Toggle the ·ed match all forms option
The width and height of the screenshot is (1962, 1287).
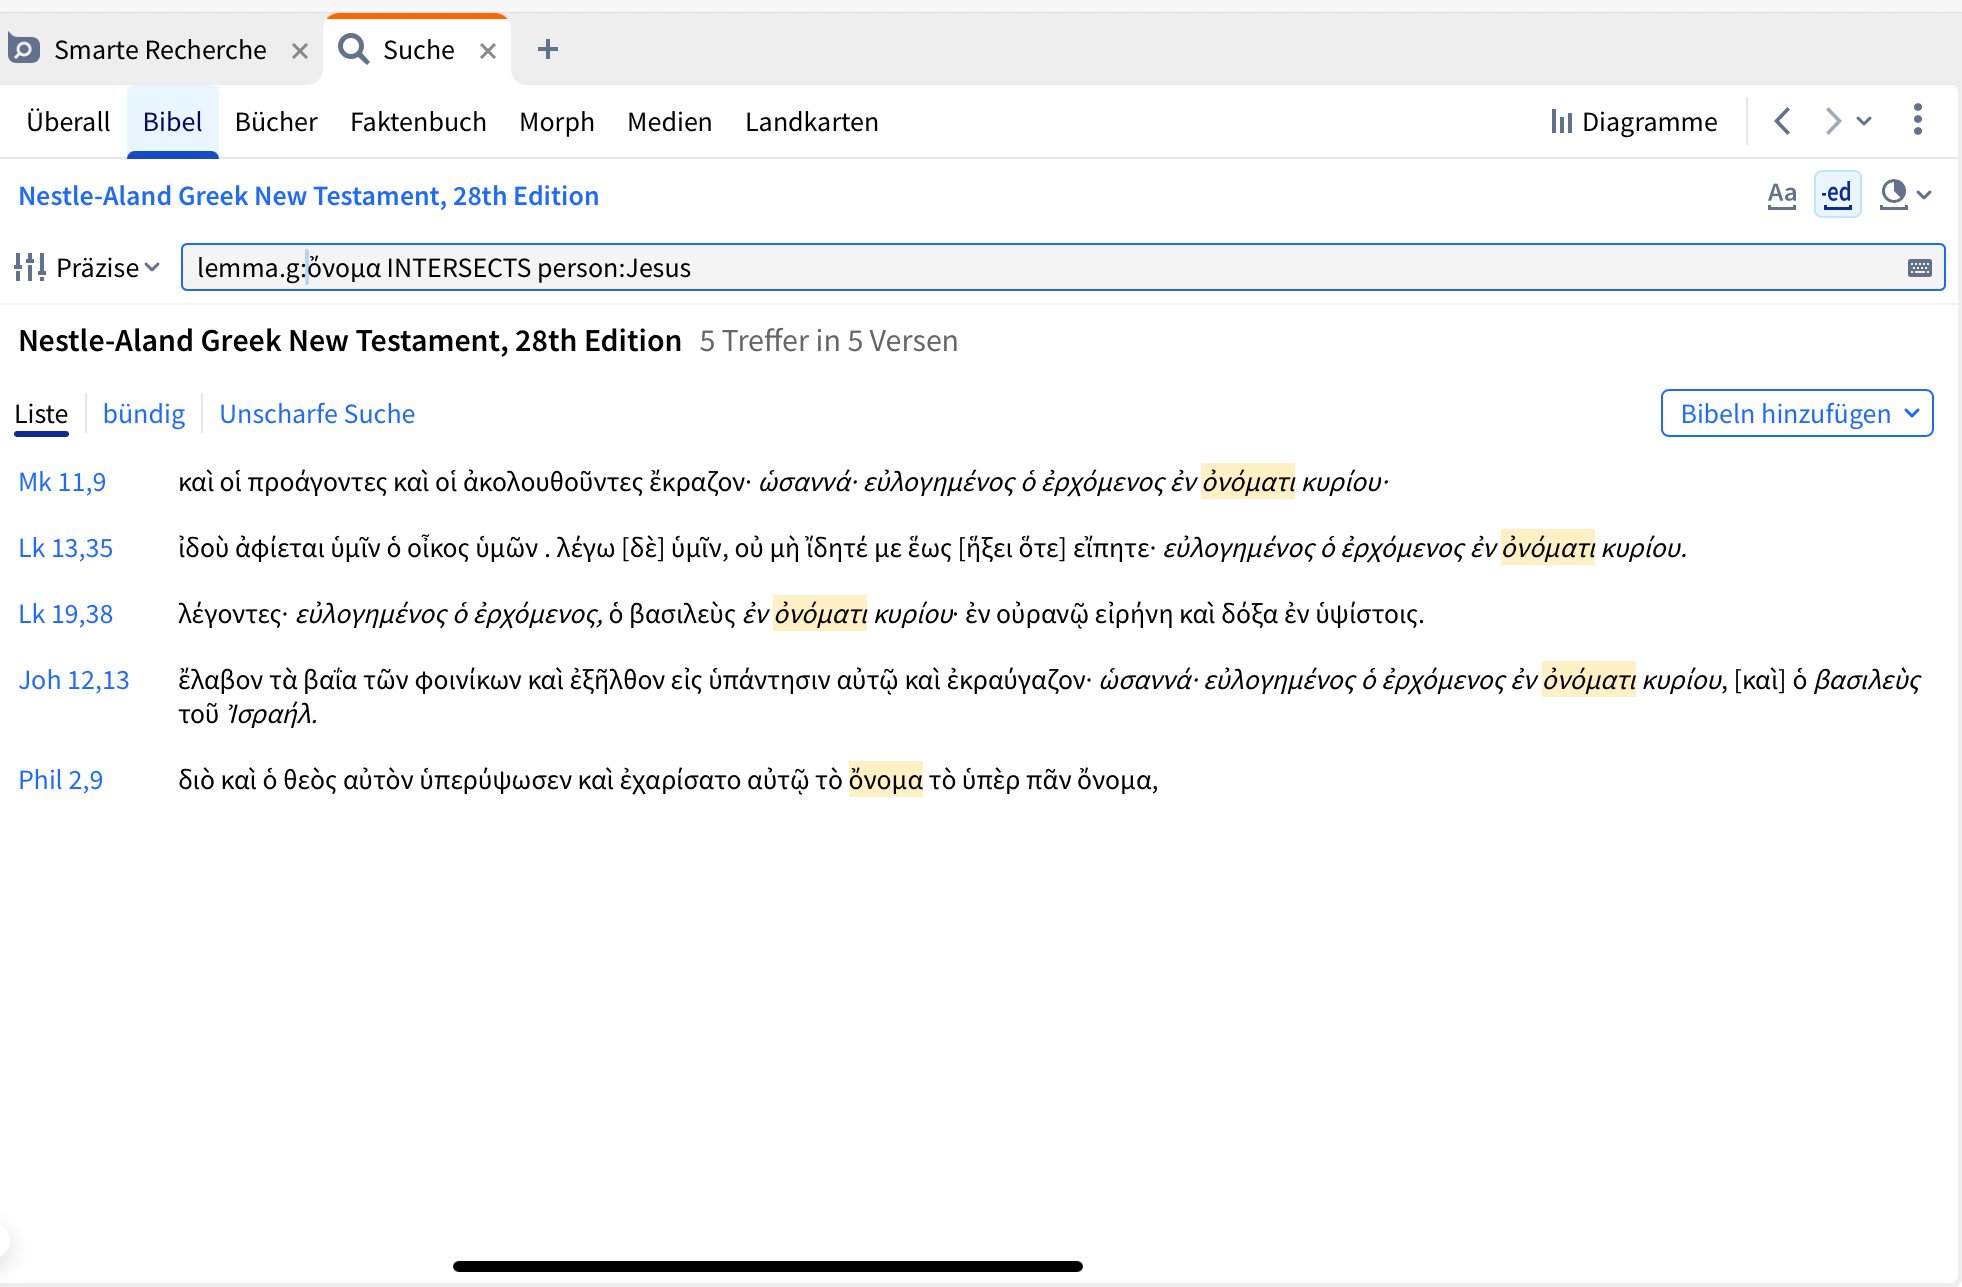(1837, 194)
